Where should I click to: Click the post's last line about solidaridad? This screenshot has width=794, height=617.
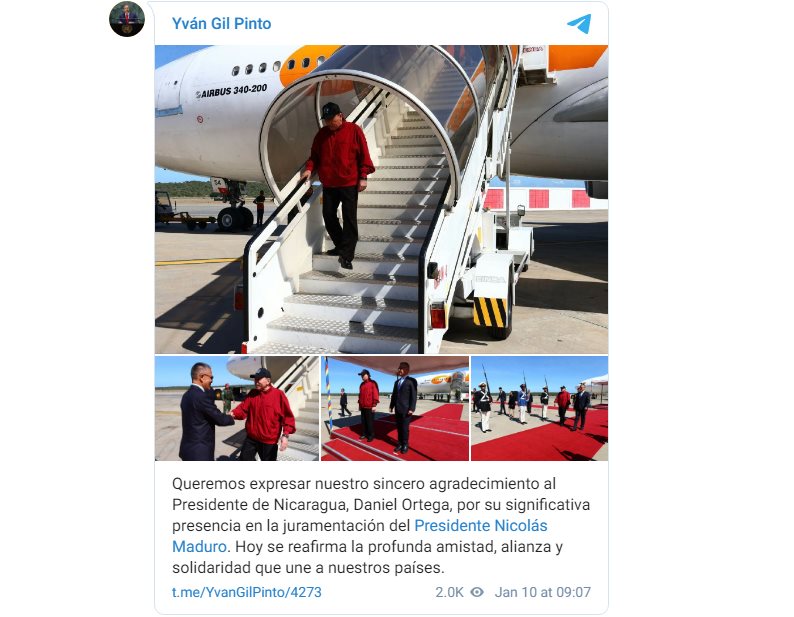pyautogui.click(x=308, y=567)
